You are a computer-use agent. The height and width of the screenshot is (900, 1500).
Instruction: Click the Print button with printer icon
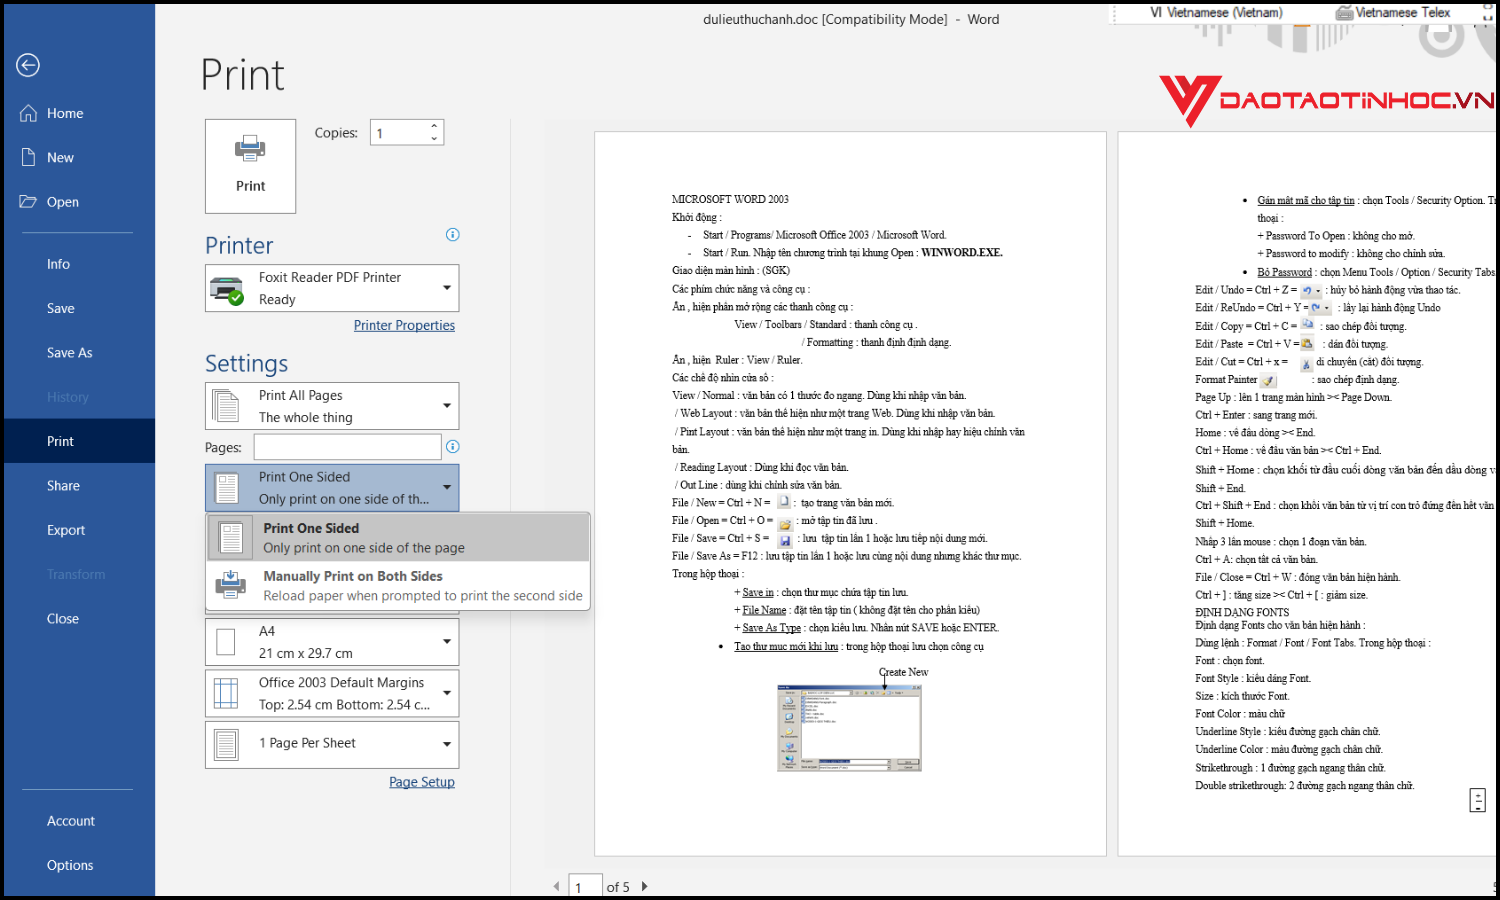pyautogui.click(x=250, y=166)
